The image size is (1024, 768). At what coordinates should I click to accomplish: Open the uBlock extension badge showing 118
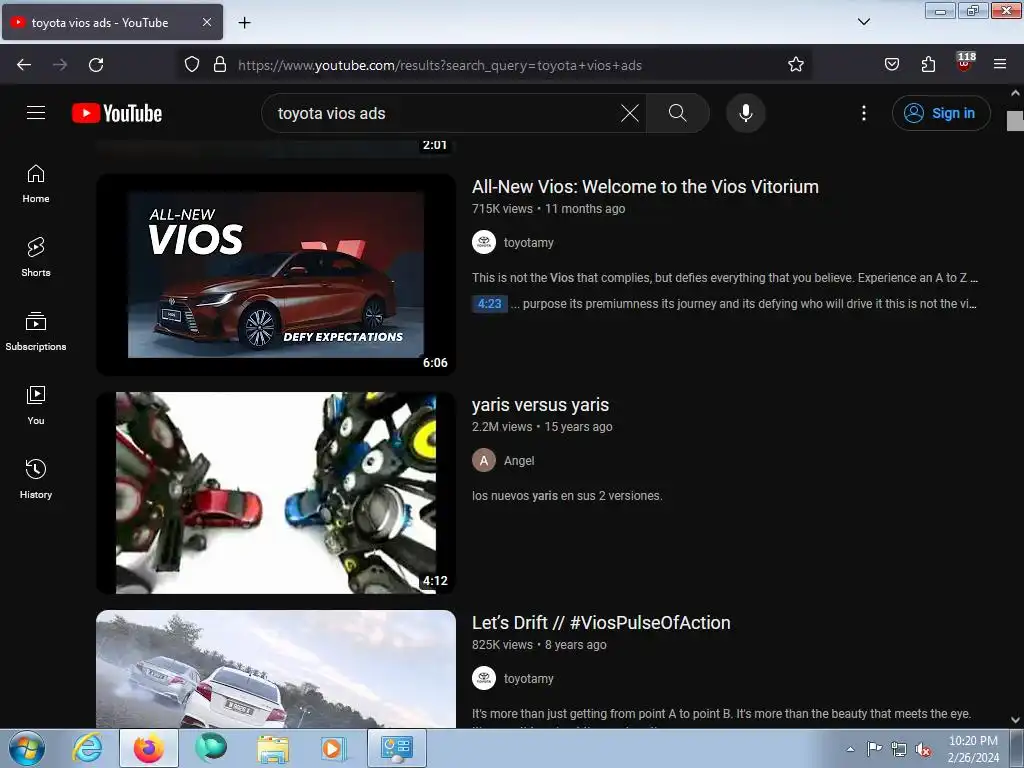pos(964,63)
